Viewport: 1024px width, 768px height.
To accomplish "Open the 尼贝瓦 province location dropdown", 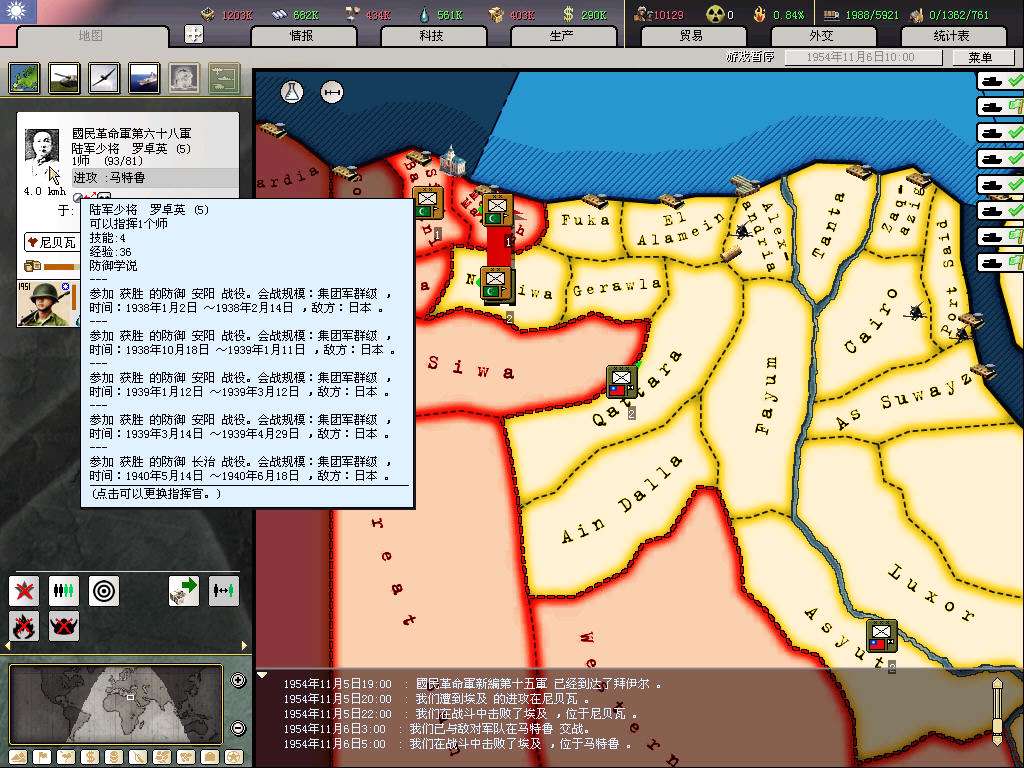I will point(51,242).
